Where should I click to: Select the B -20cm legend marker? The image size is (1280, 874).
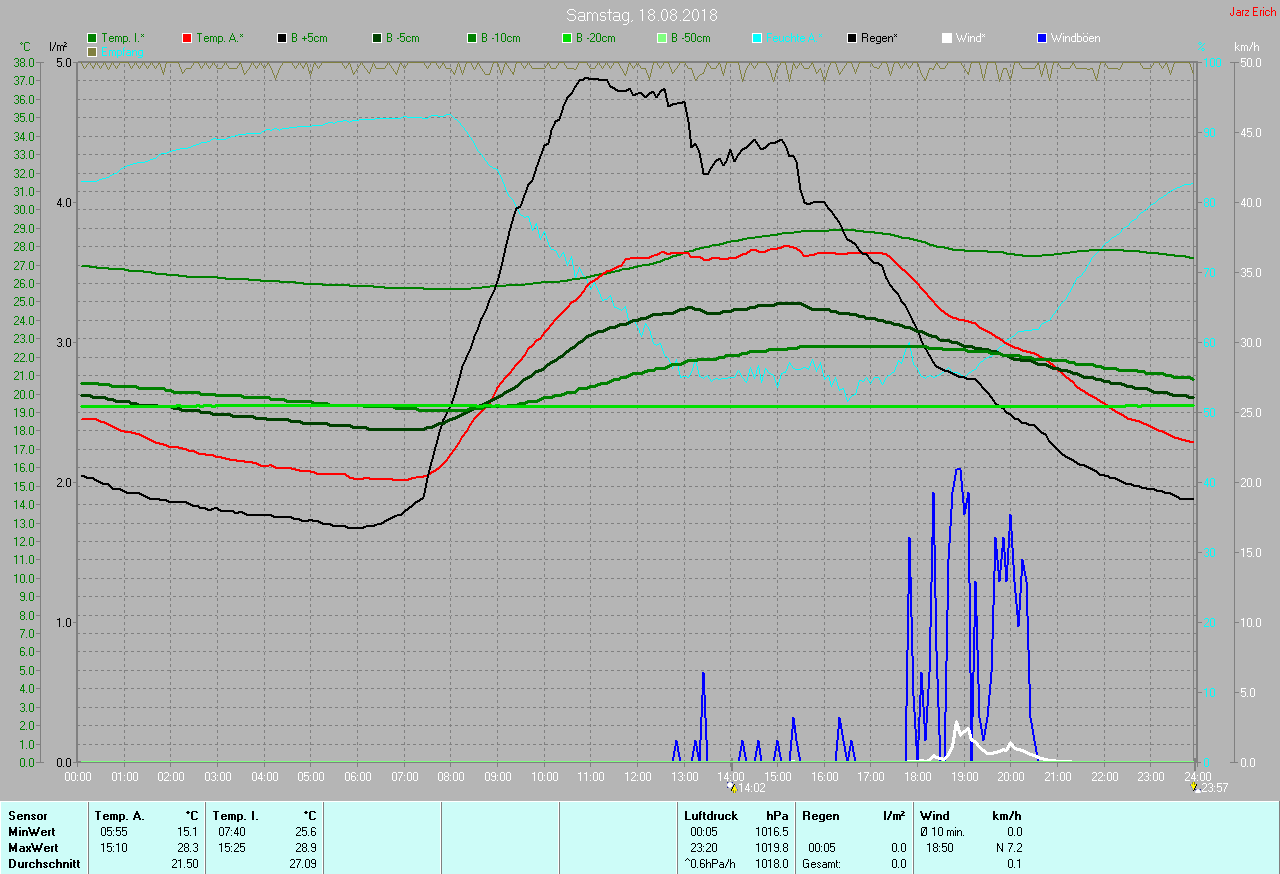point(566,38)
